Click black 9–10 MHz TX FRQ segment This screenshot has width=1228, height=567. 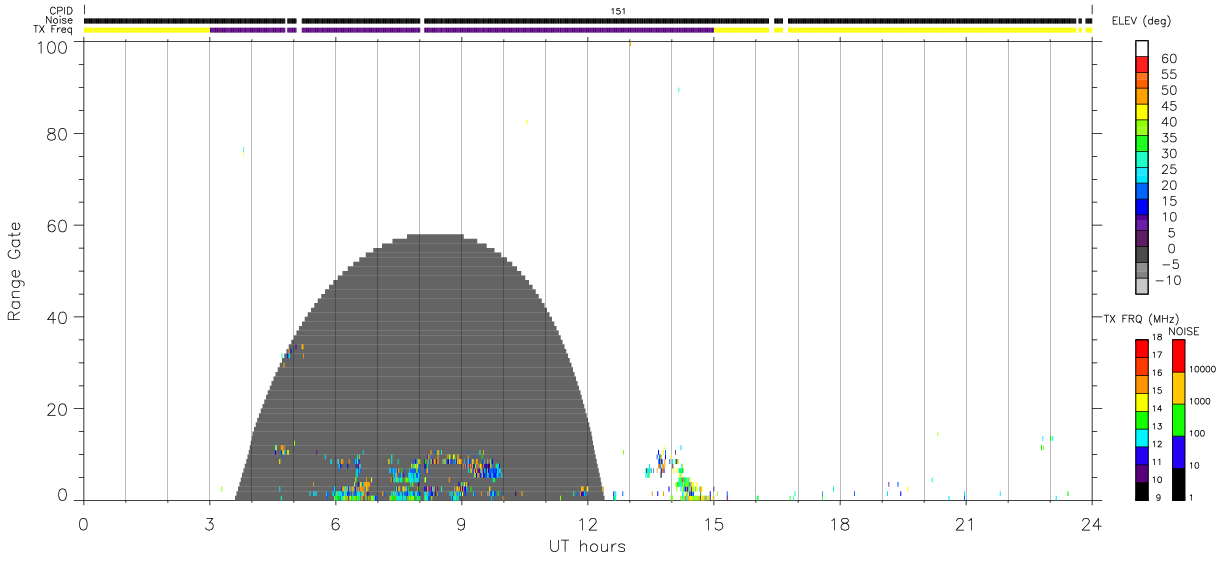pyautogui.click(x=1141, y=491)
